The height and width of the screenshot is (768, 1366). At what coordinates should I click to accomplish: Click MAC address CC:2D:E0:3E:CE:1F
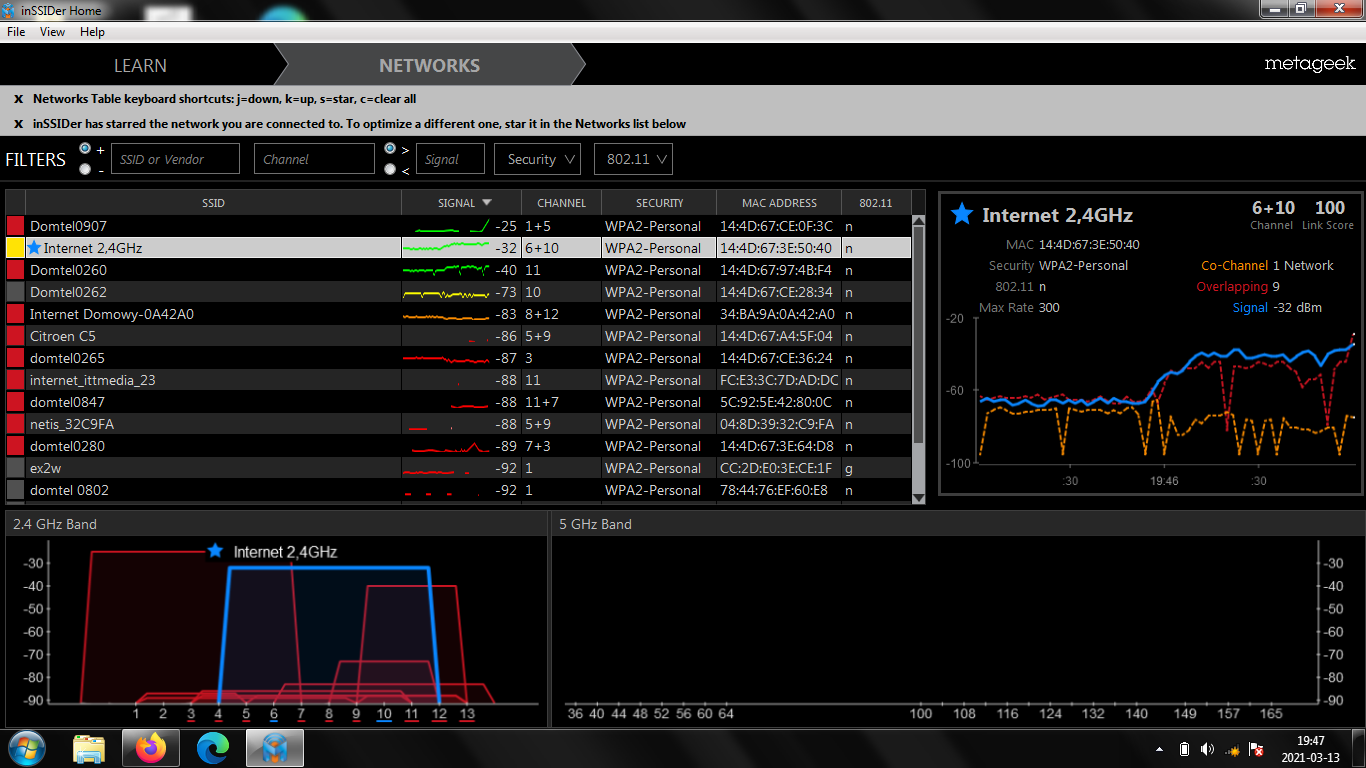776,468
